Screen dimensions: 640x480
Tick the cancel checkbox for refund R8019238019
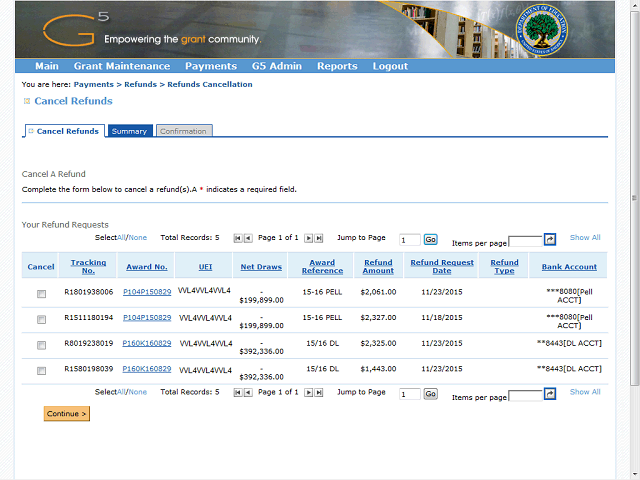[x=41, y=346]
